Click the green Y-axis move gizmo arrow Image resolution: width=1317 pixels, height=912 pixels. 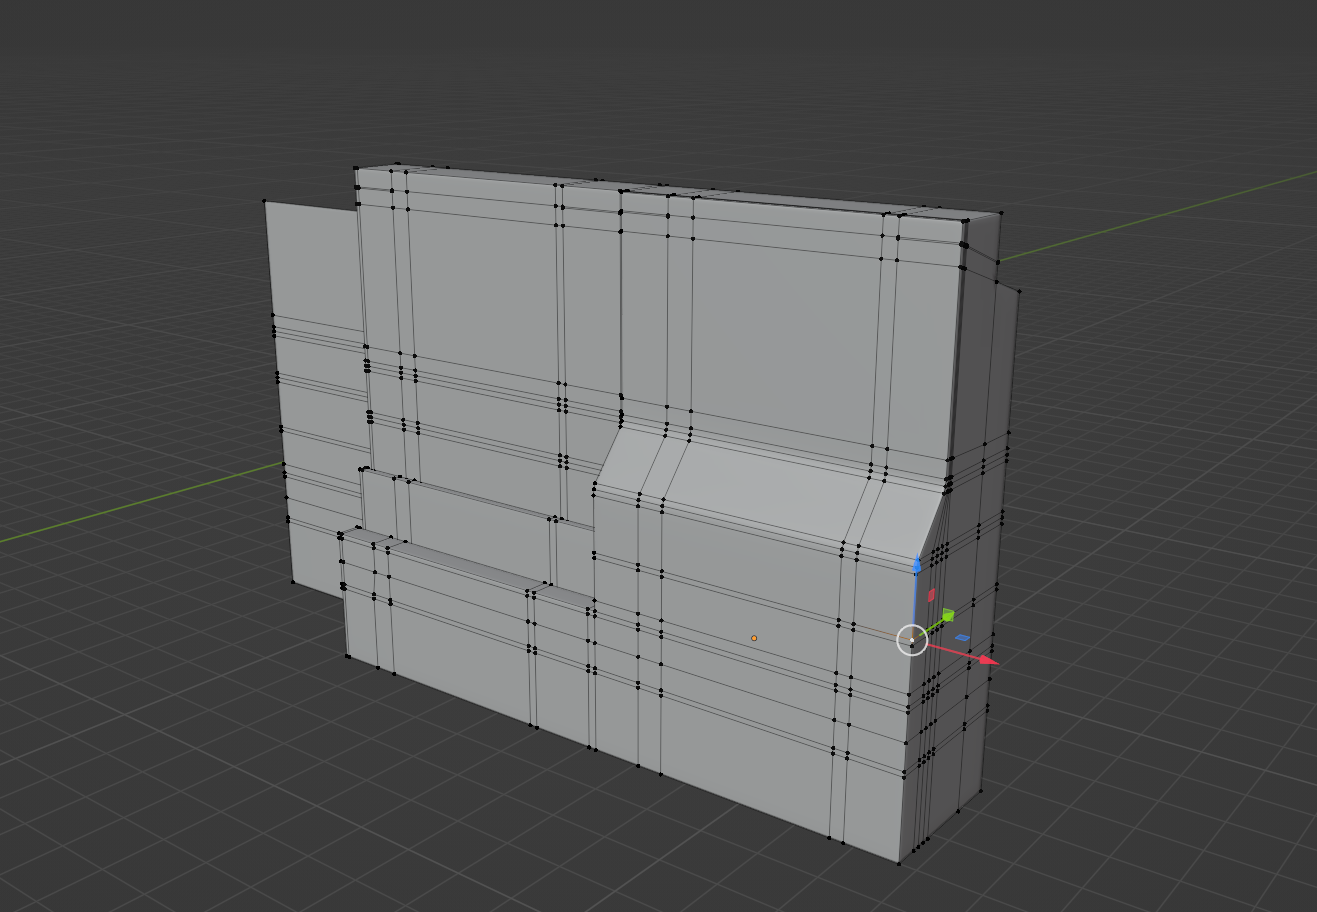947,615
